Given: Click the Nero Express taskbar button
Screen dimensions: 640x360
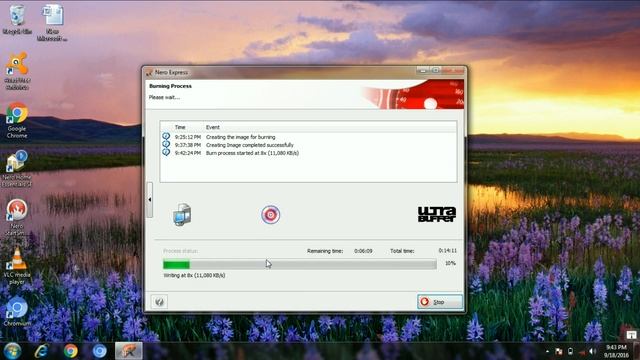Looking at the screenshot, I should (129, 351).
